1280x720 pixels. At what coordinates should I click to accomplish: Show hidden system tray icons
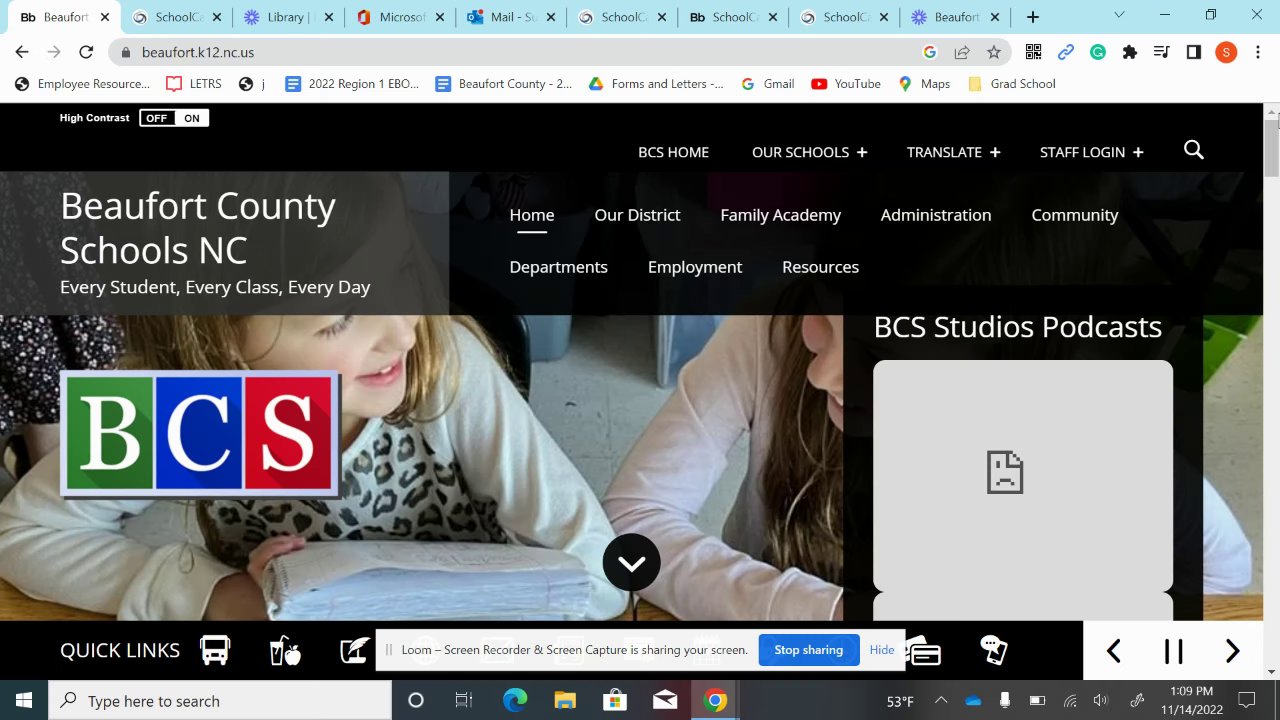941,700
